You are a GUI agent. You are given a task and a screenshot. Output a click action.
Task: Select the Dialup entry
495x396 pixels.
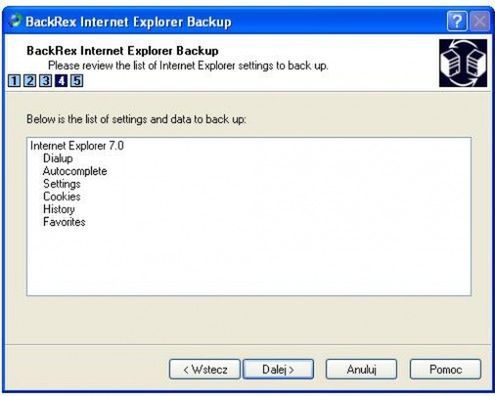click(58, 158)
